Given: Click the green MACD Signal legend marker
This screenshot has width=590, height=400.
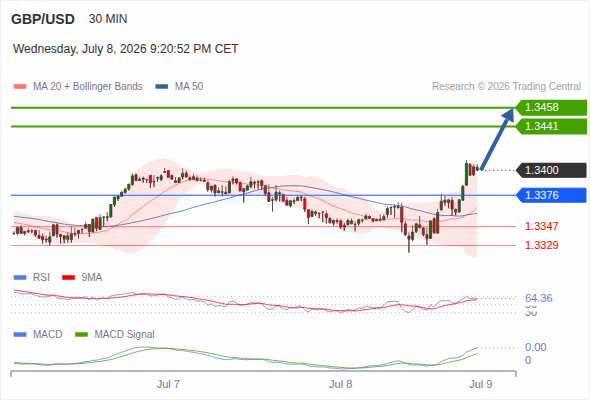Looking at the screenshot, I should (81, 334).
